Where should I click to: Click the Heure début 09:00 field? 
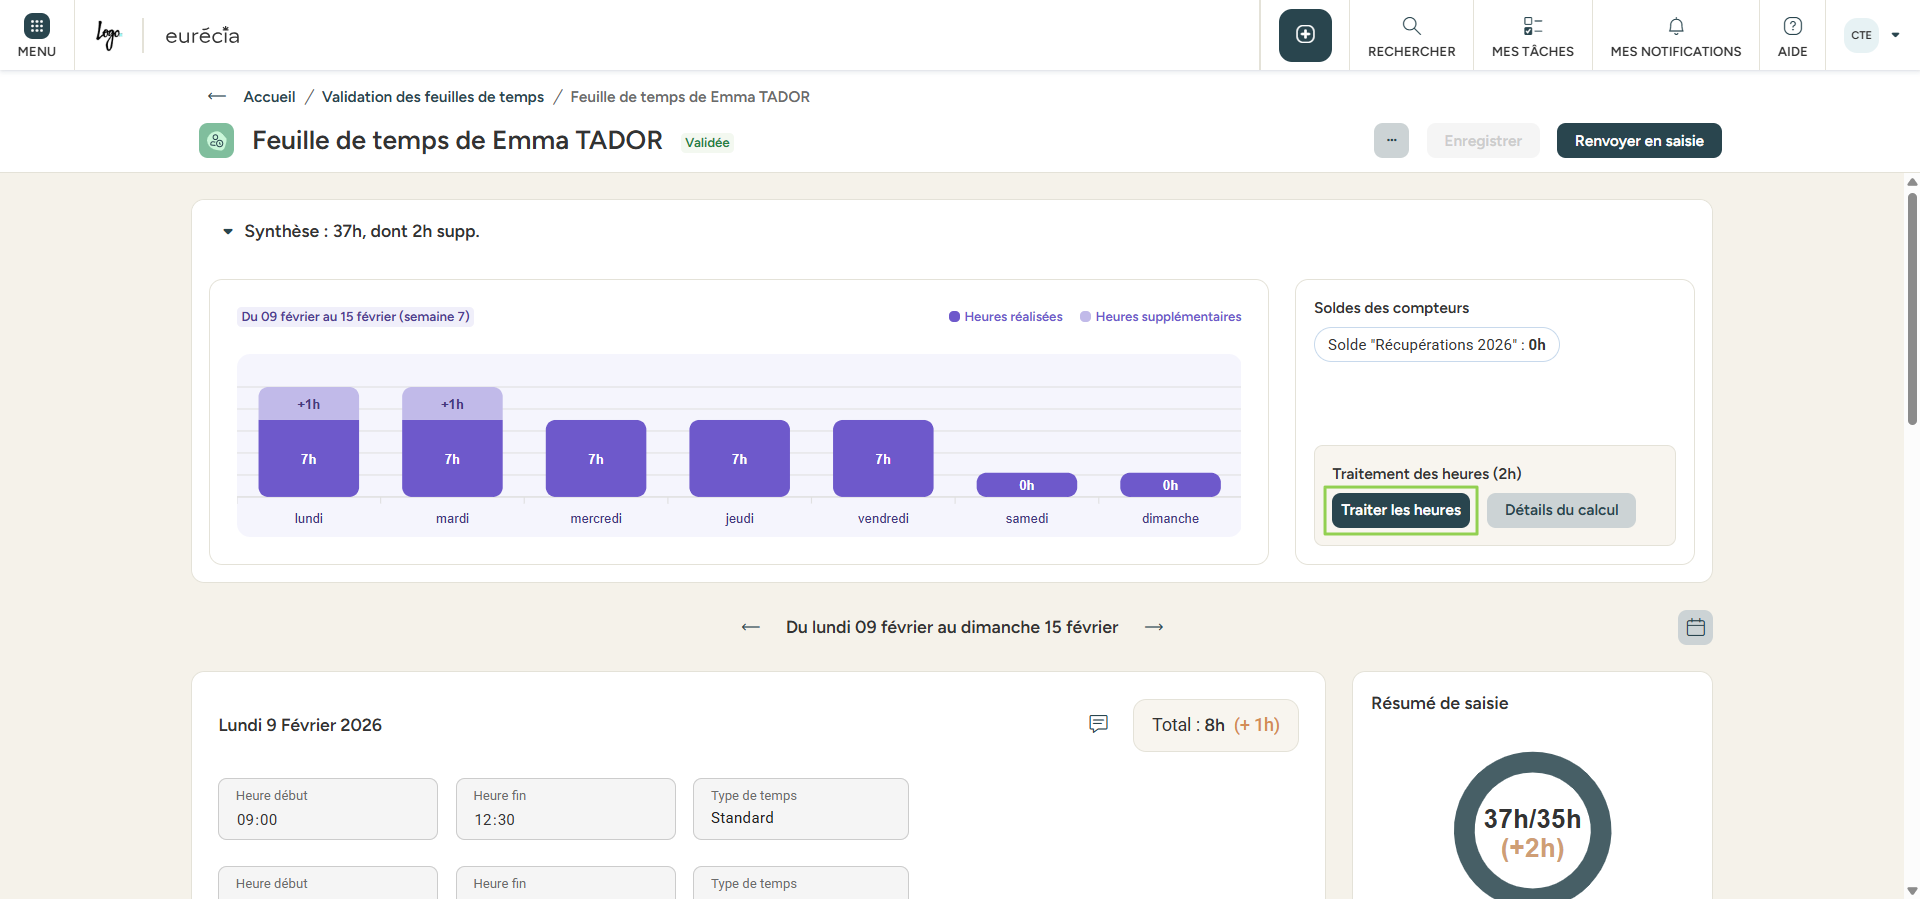coord(327,810)
